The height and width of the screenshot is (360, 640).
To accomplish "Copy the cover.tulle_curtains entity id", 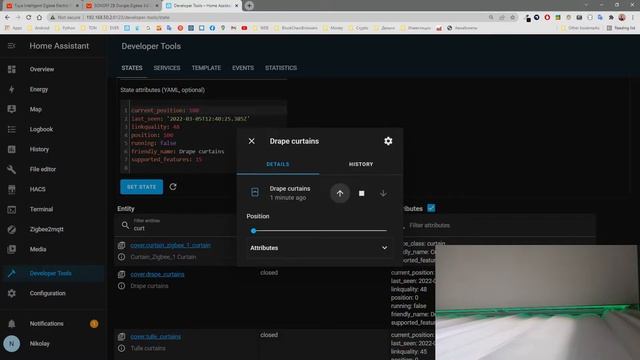I will tap(121, 337).
